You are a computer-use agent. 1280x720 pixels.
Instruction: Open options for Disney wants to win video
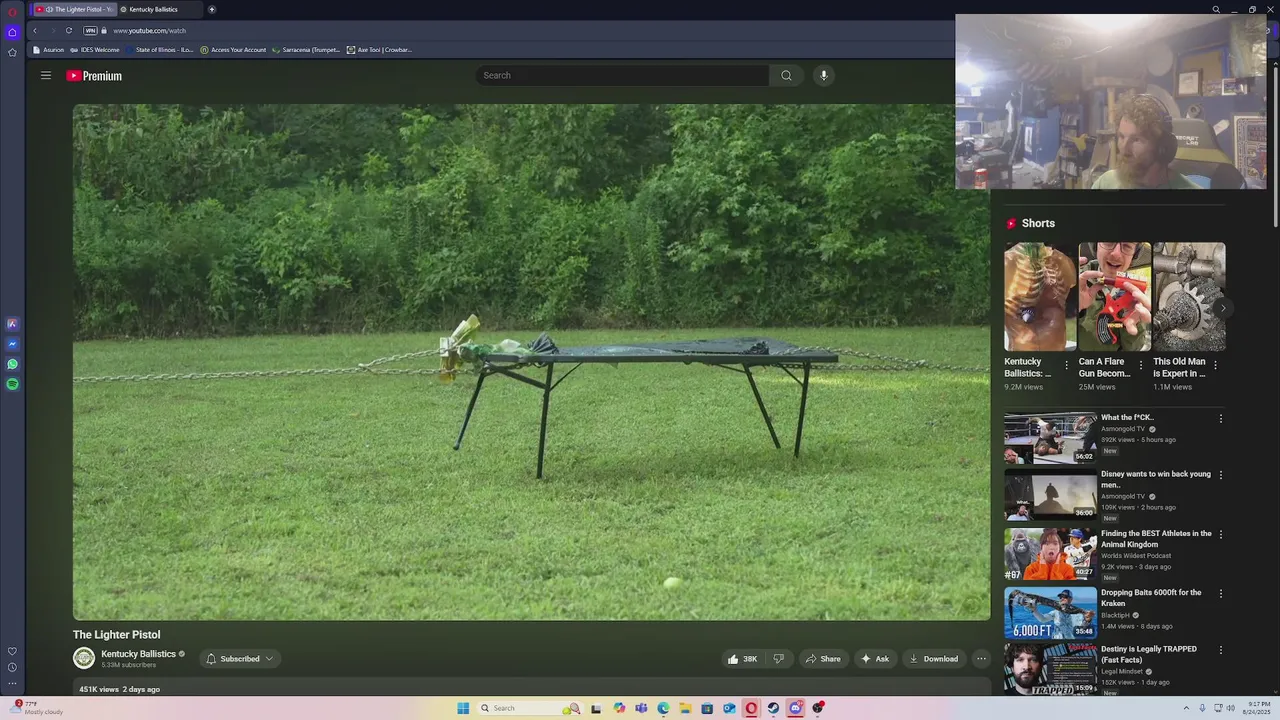(x=1220, y=476)
